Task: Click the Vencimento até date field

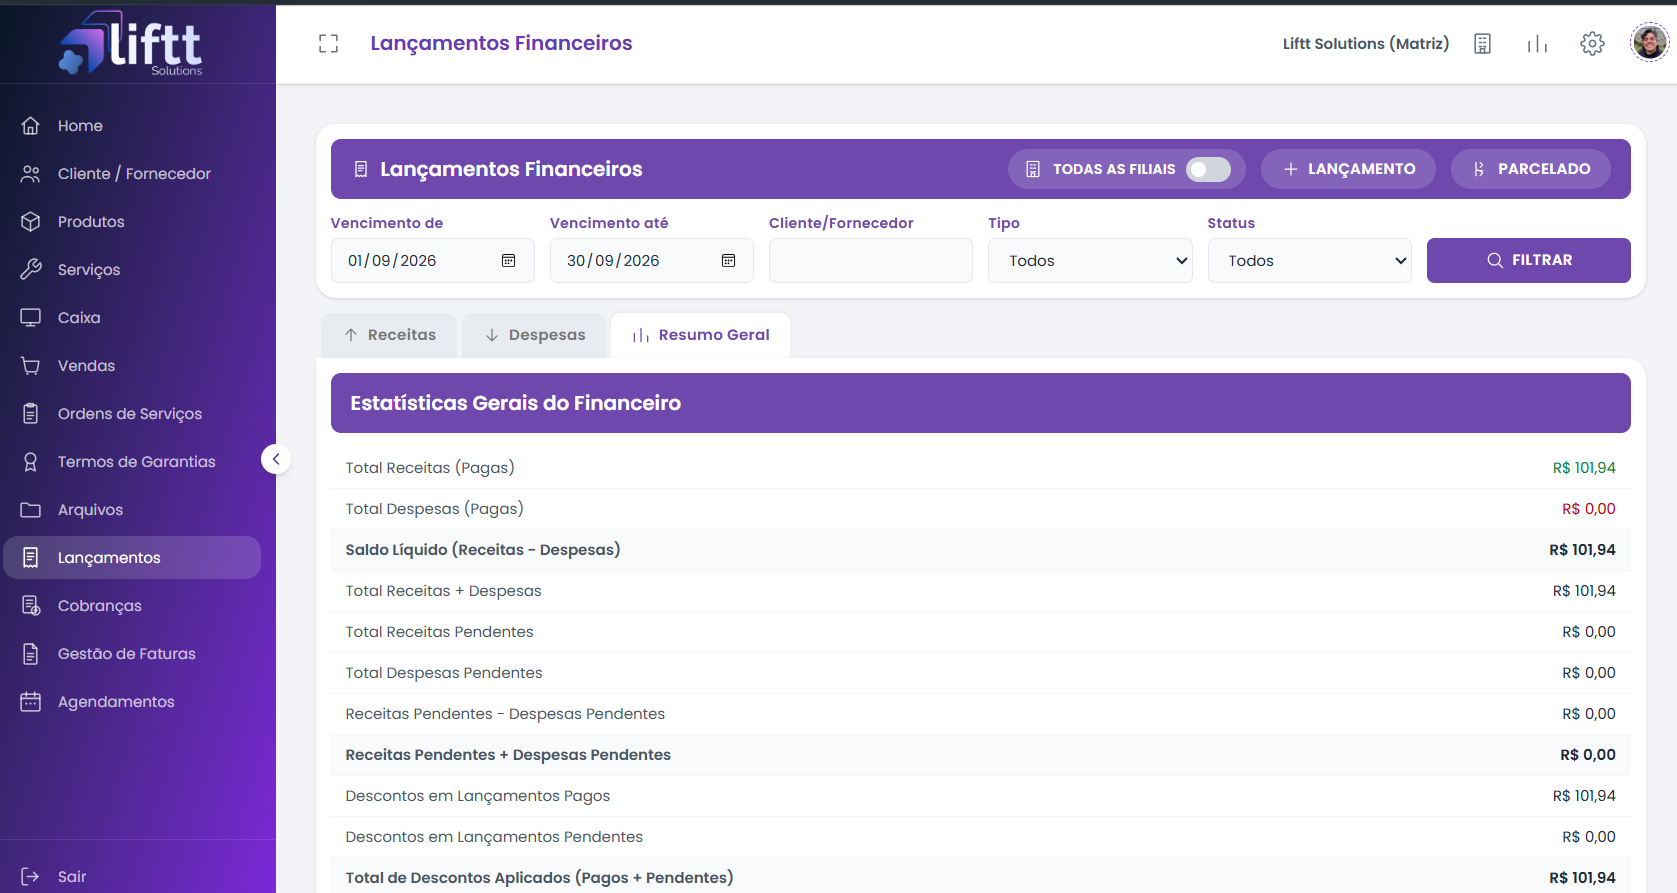Action: point(651,260)
